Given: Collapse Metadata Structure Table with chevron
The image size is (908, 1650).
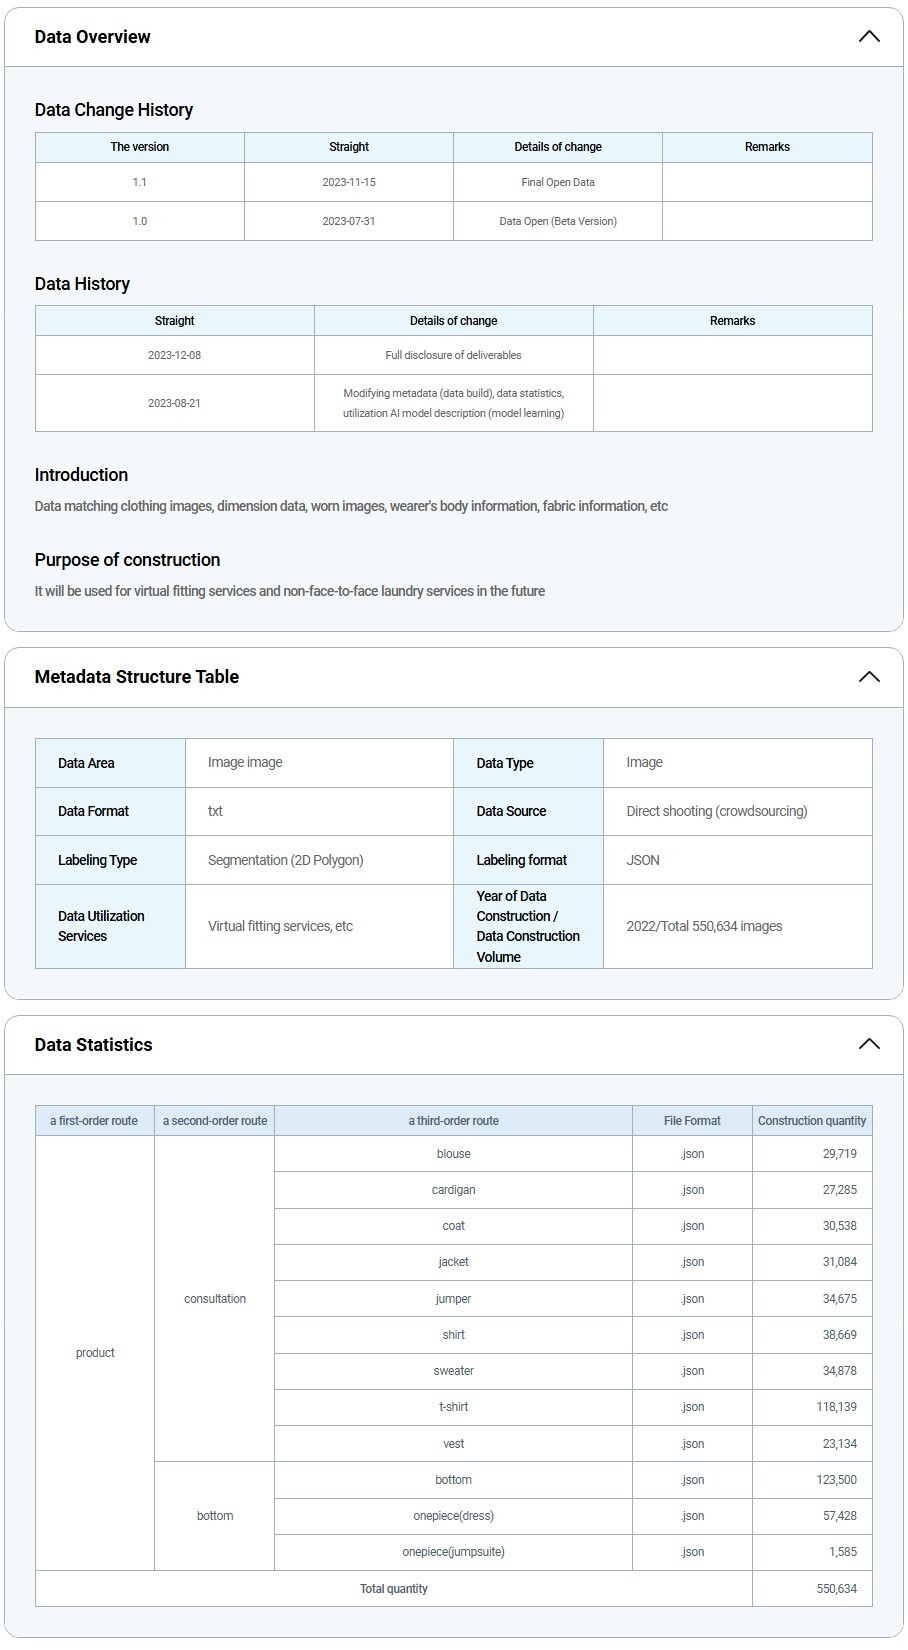Looking at the screenshot, I should point(868,677).
